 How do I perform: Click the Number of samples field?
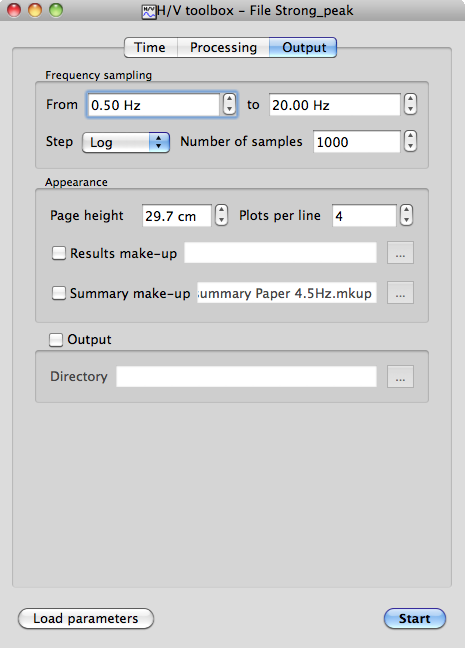[x=357, y=142]
